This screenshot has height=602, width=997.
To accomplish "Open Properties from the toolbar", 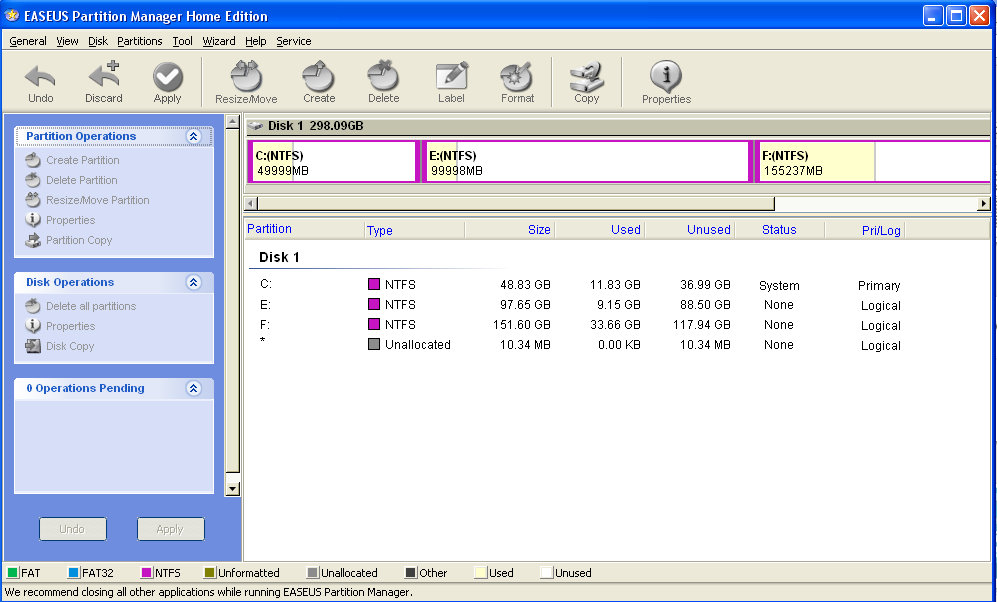I will [666, 80].
